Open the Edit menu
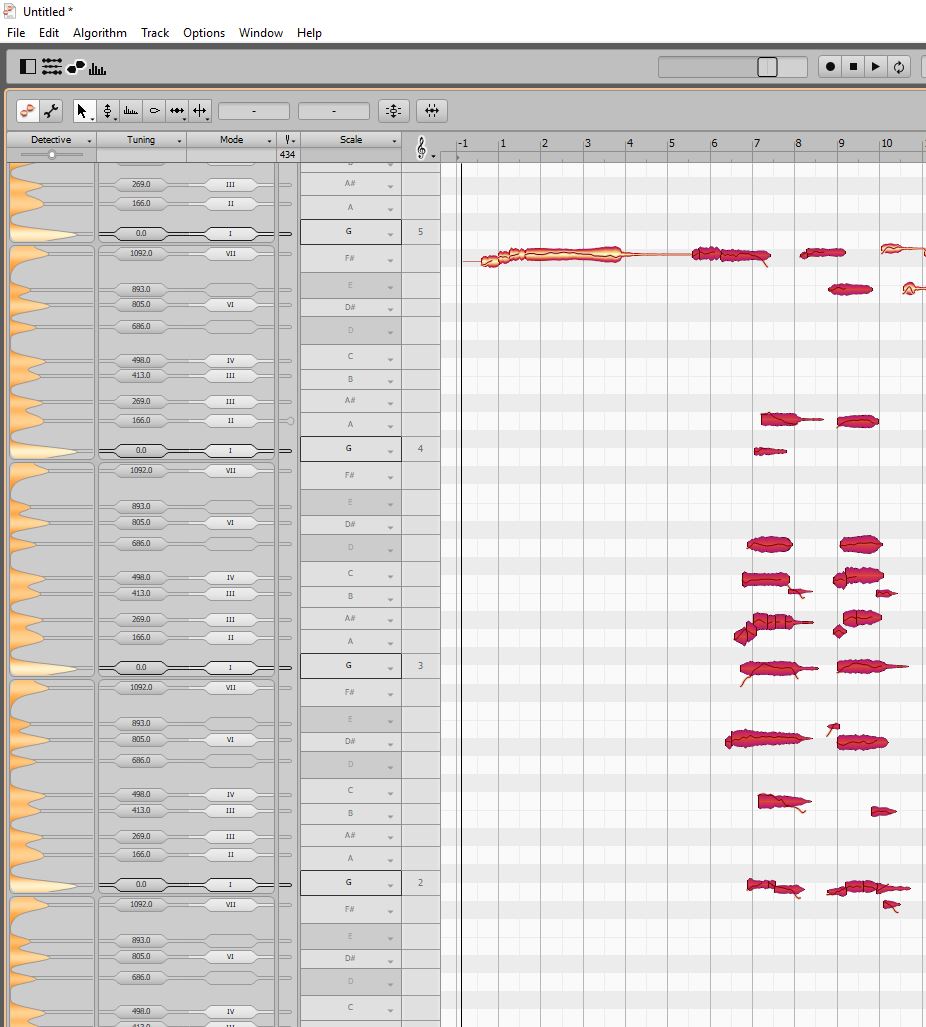The image size is (926, 1027). tap(48, 33)
